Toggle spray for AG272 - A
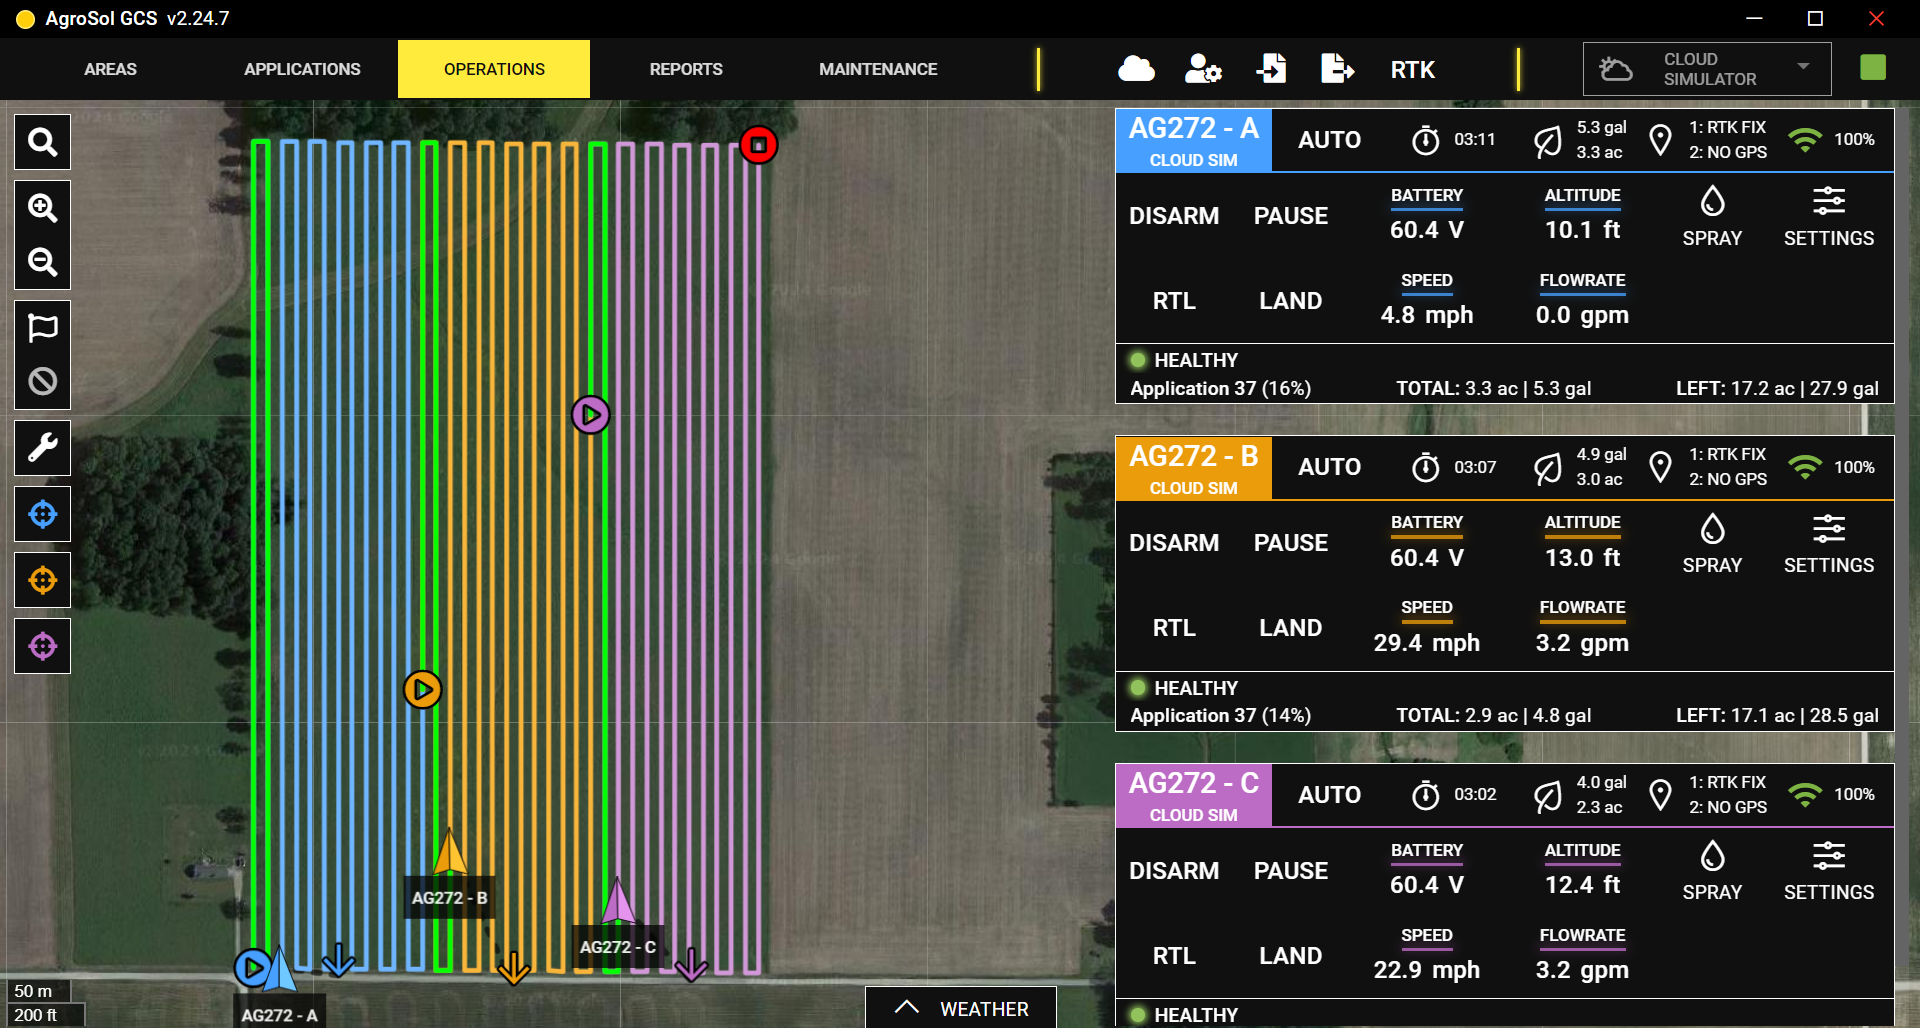This screenshot has height=1028, width=1920. point(1712,216)
